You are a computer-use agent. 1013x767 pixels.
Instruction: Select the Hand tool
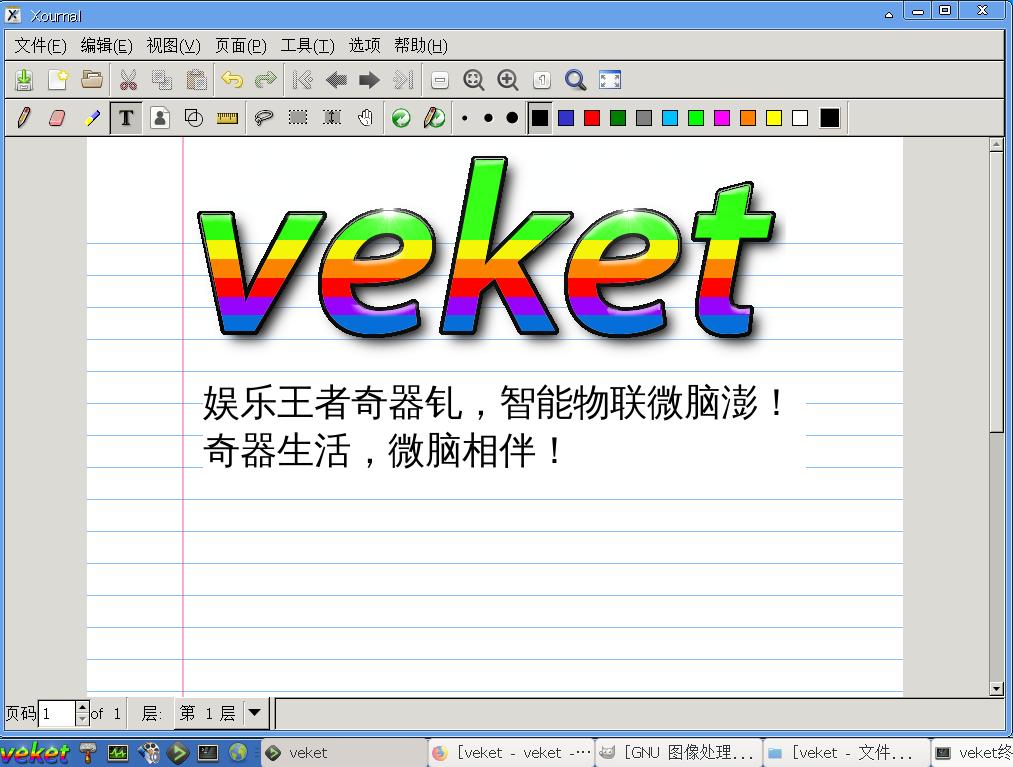coord(366,118)
